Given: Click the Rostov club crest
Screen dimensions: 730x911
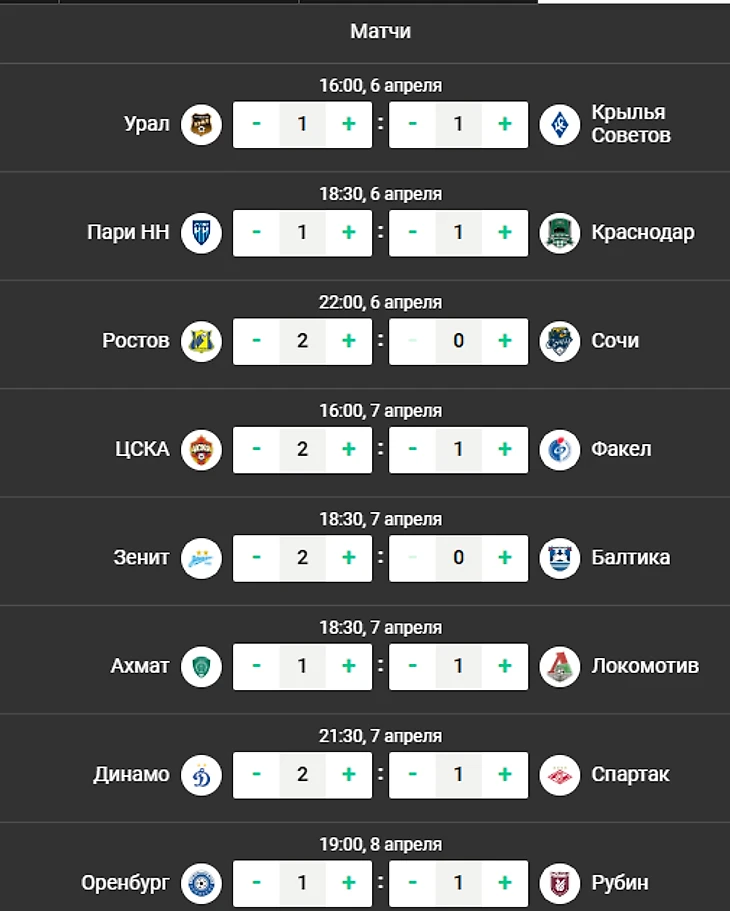Looking at the screenshot, I should click(201, 341).
